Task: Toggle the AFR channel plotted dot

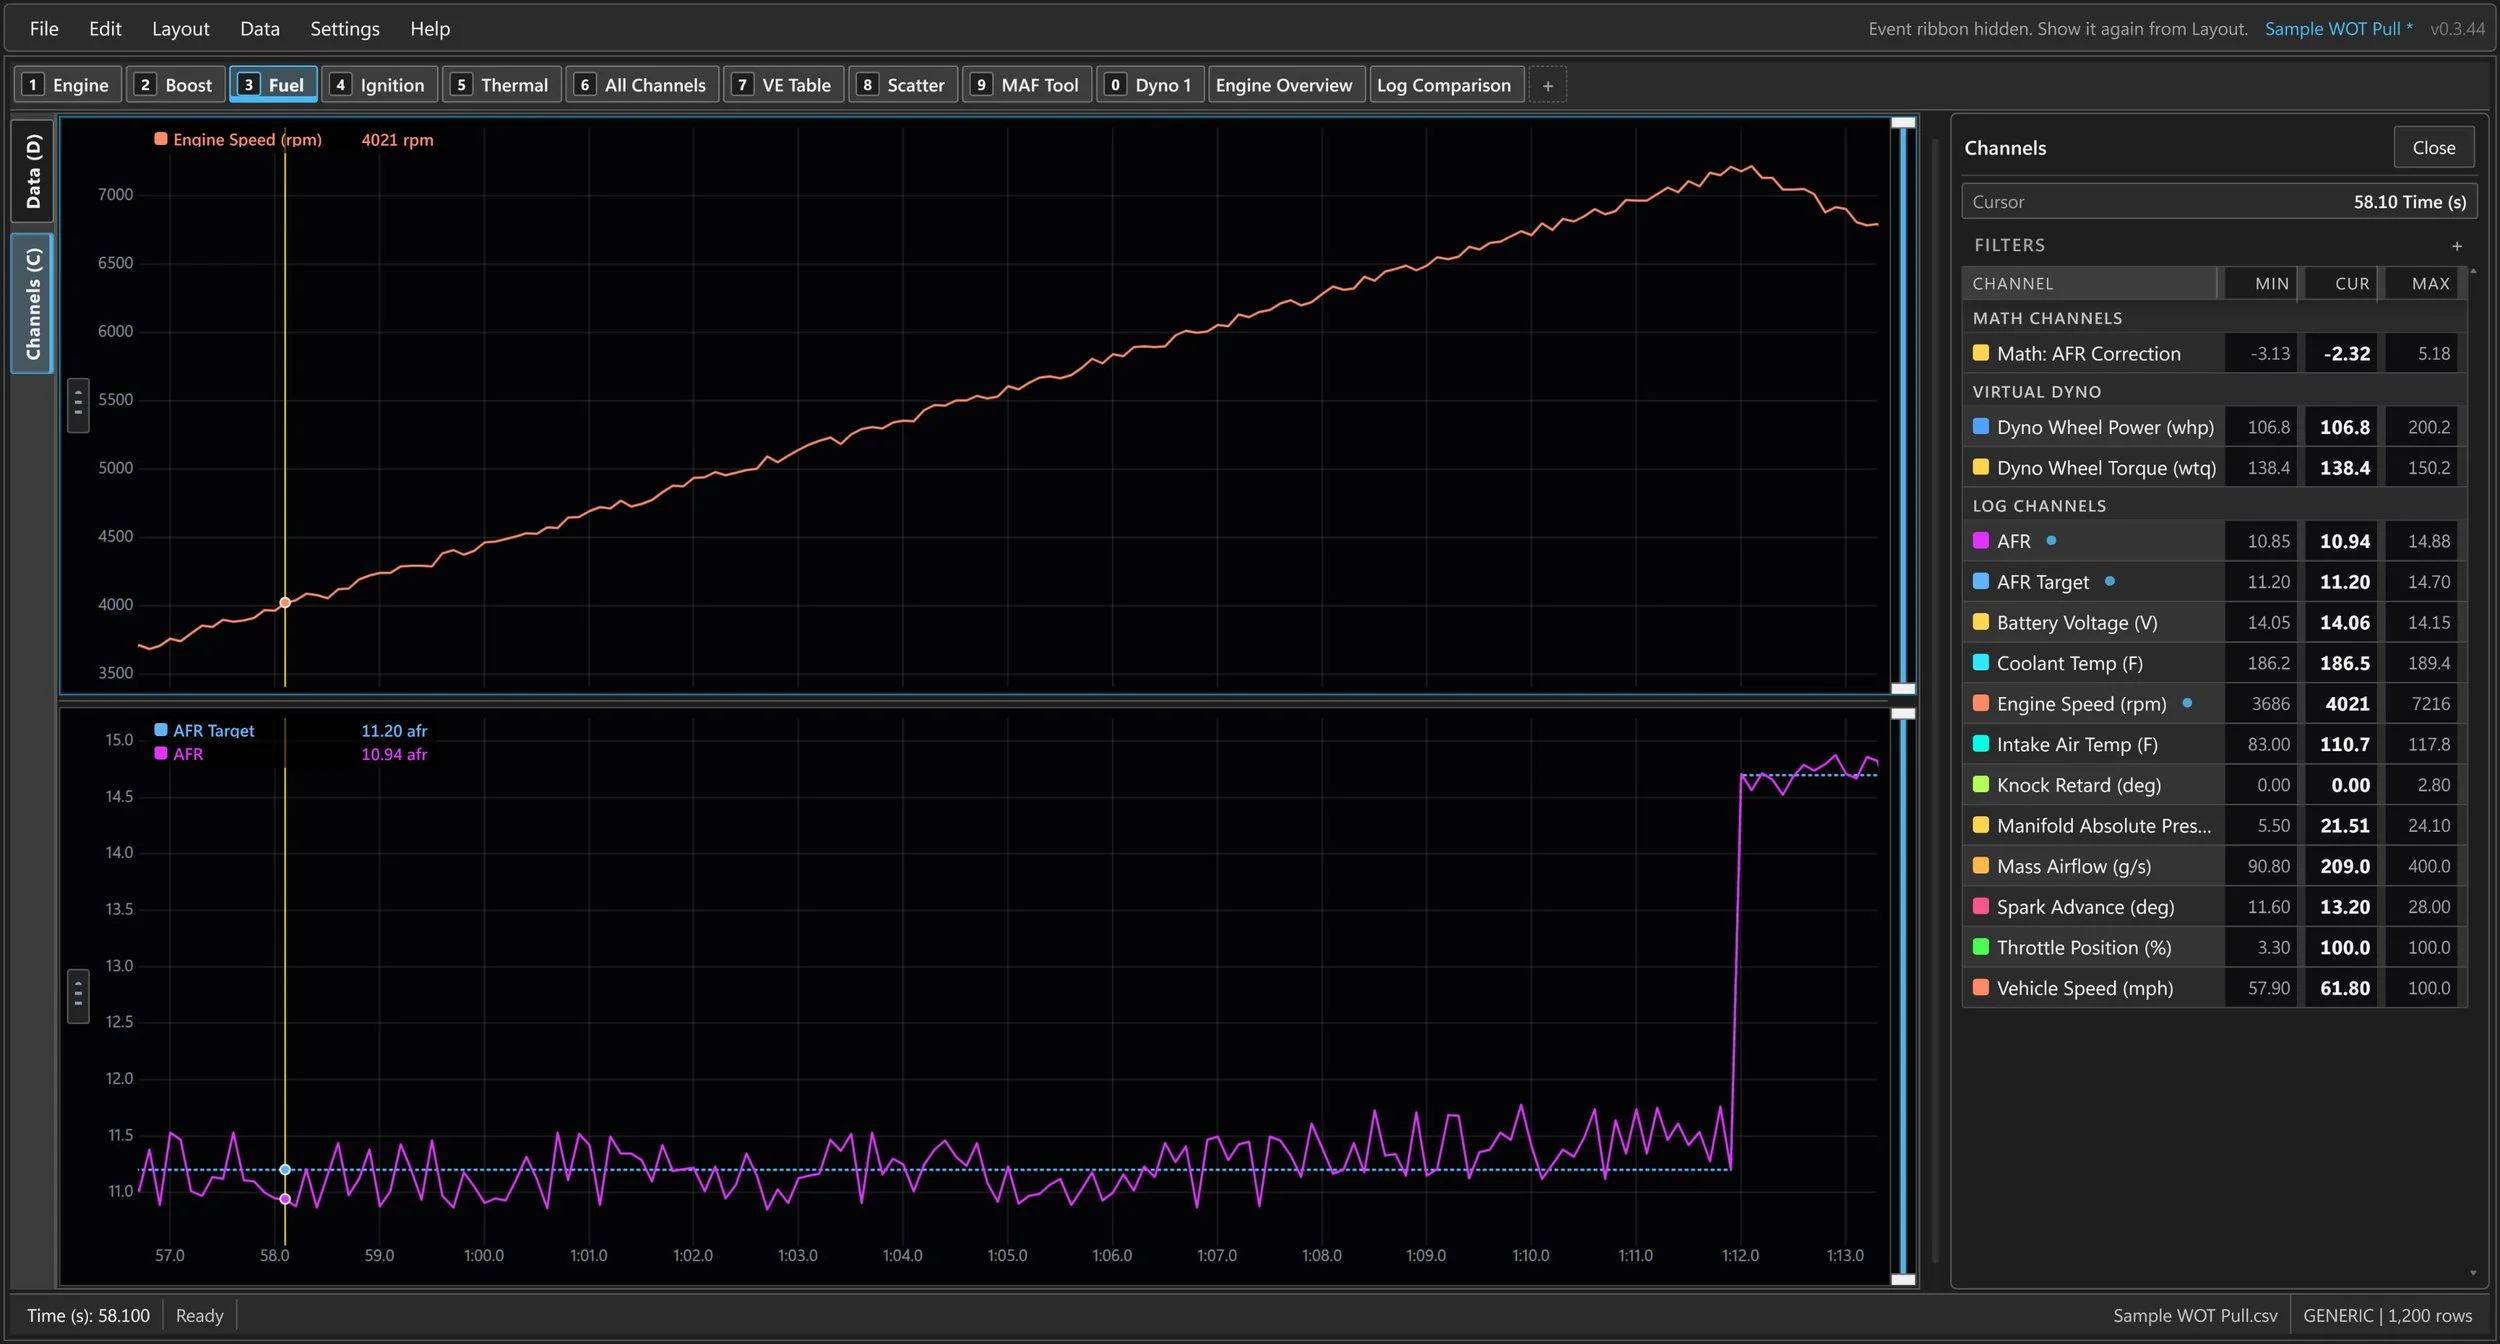Action: 2051,541
